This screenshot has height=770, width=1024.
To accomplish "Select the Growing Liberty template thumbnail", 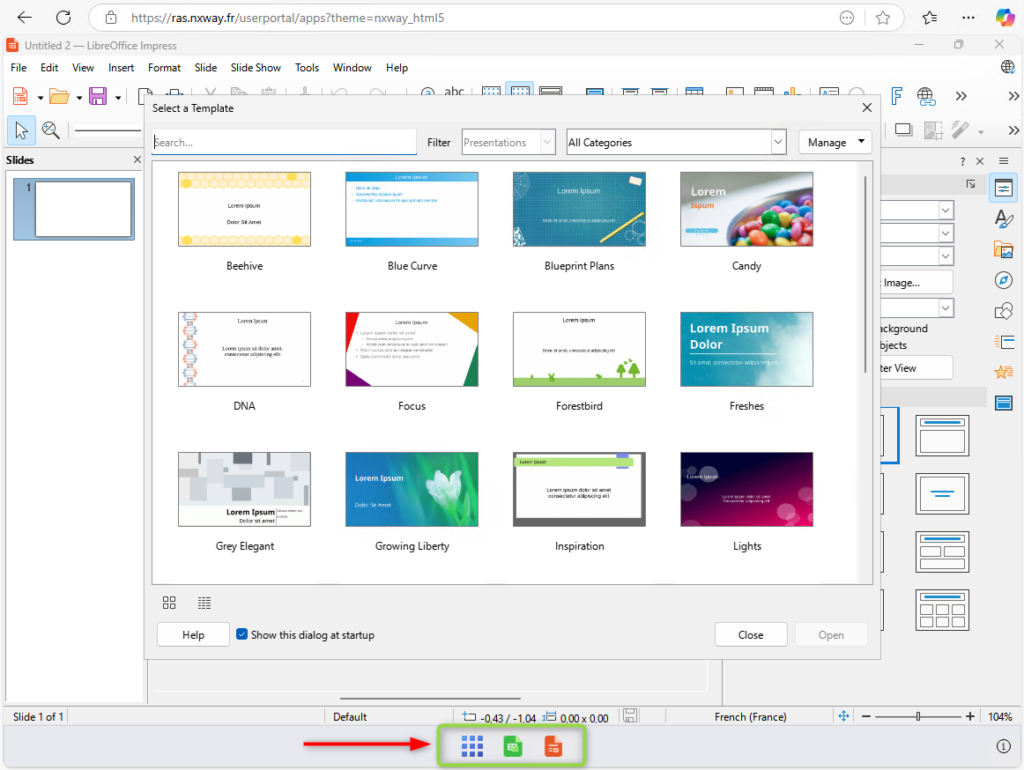I will pyautogui.click(x=412, y=489).
